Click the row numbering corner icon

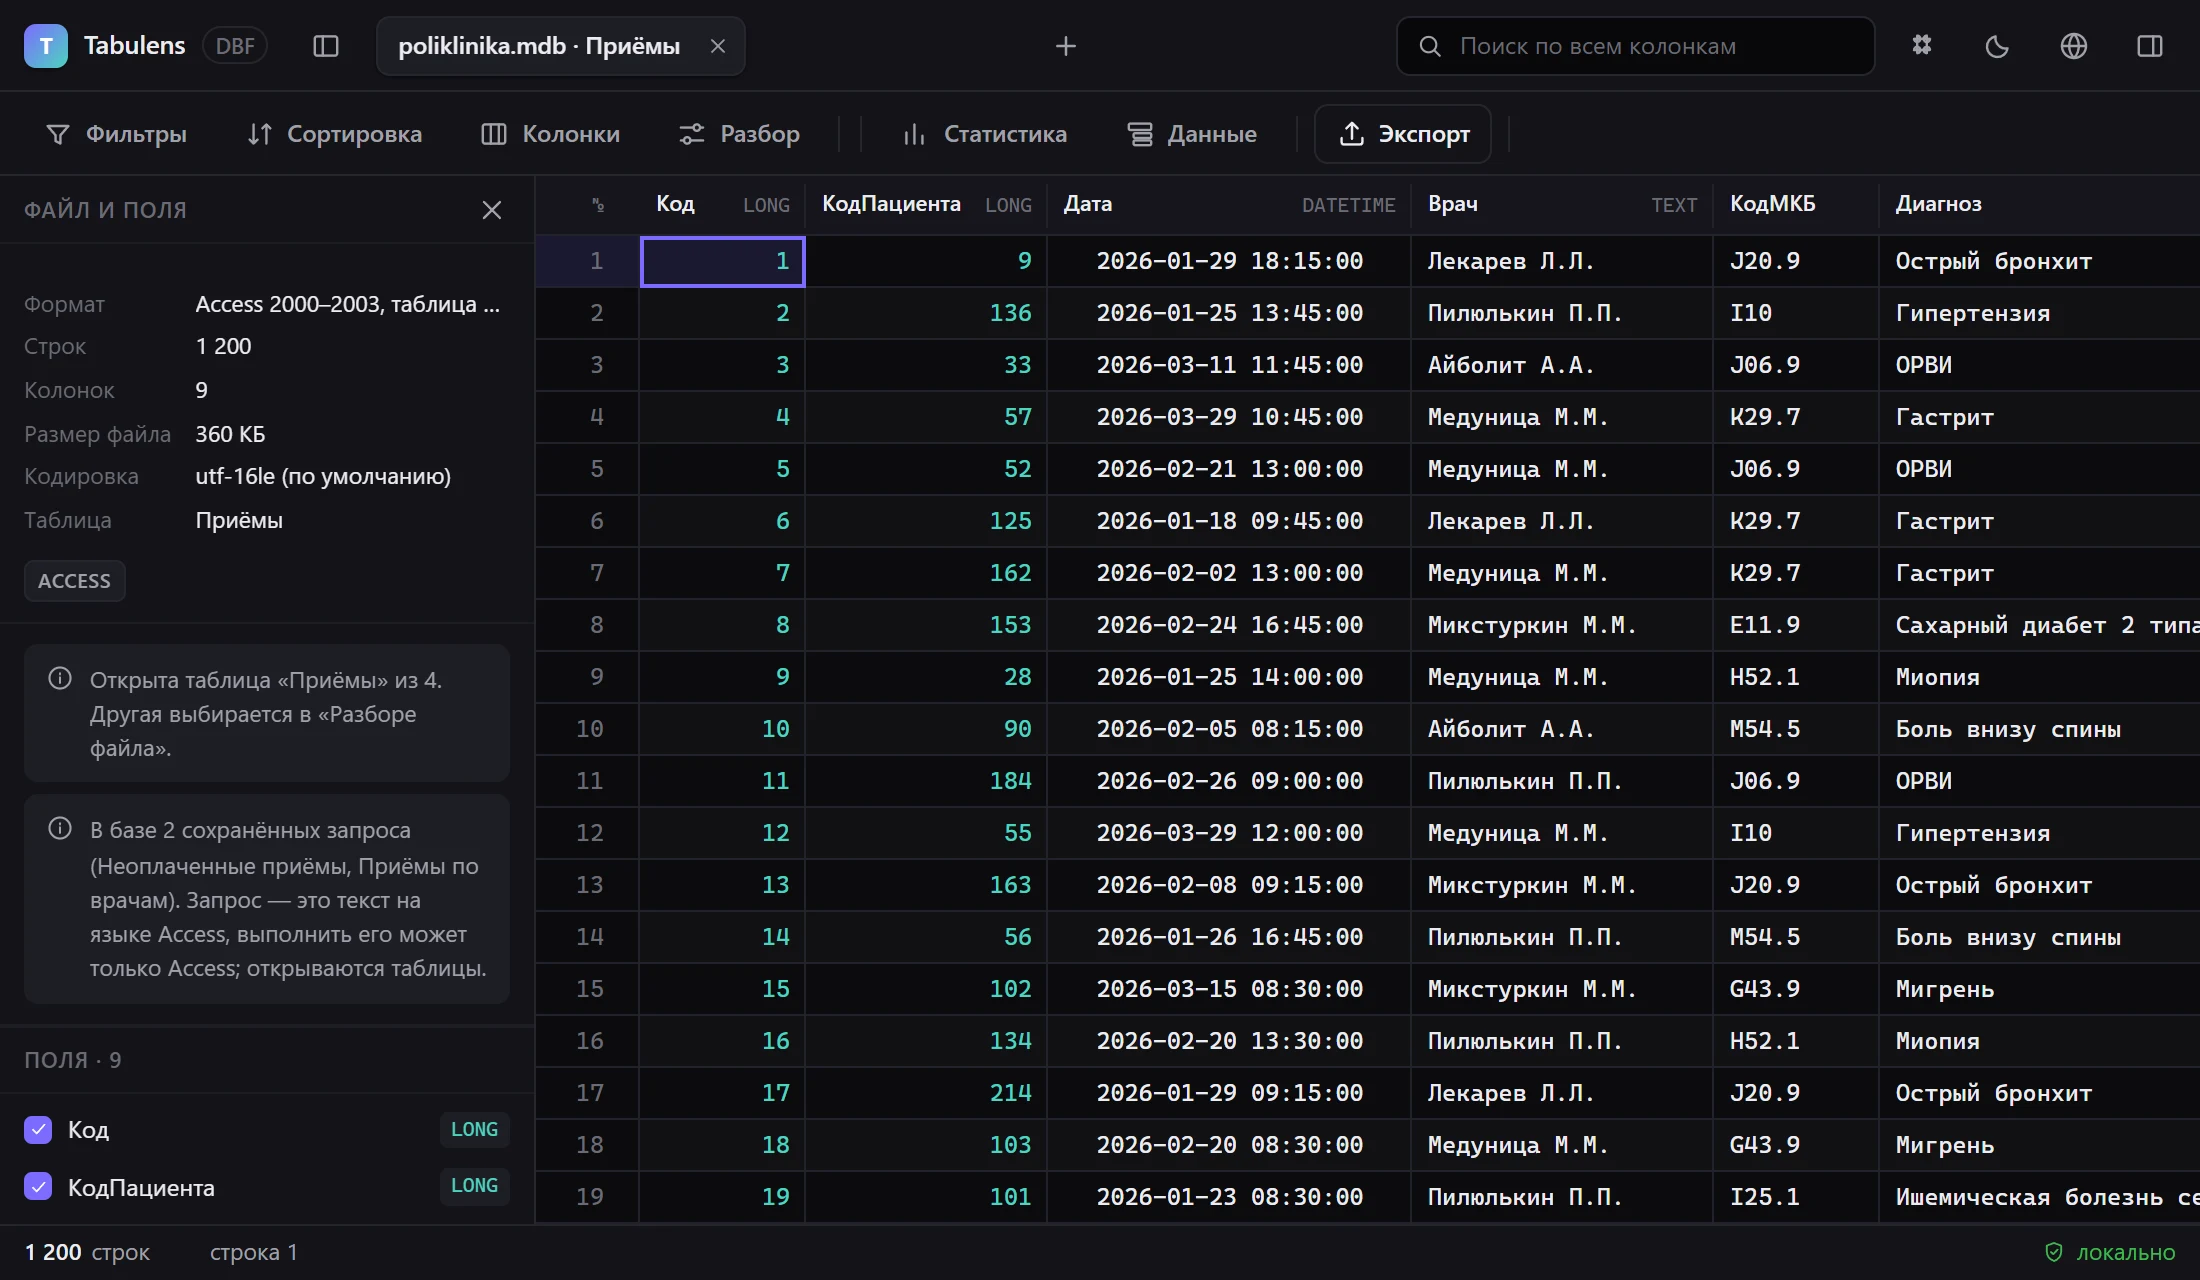598,205
